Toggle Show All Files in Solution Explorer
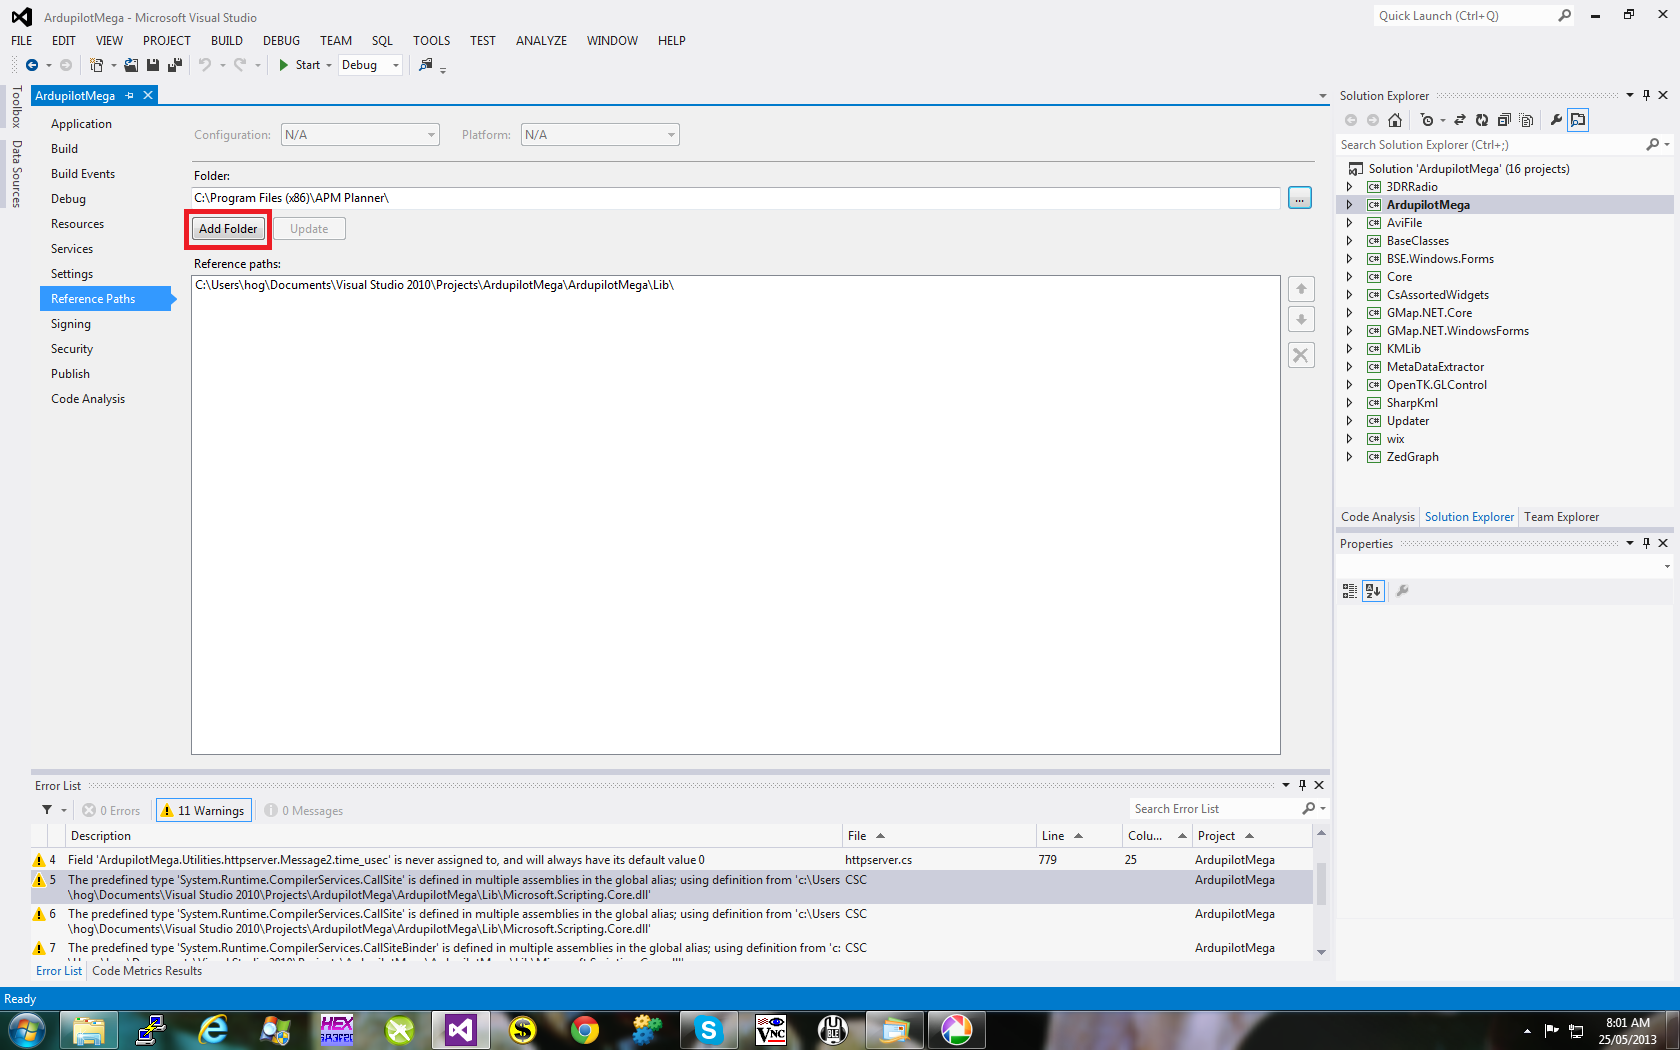The width and height of the screenshot is (1680, 1050). (x=1526, y=120)
